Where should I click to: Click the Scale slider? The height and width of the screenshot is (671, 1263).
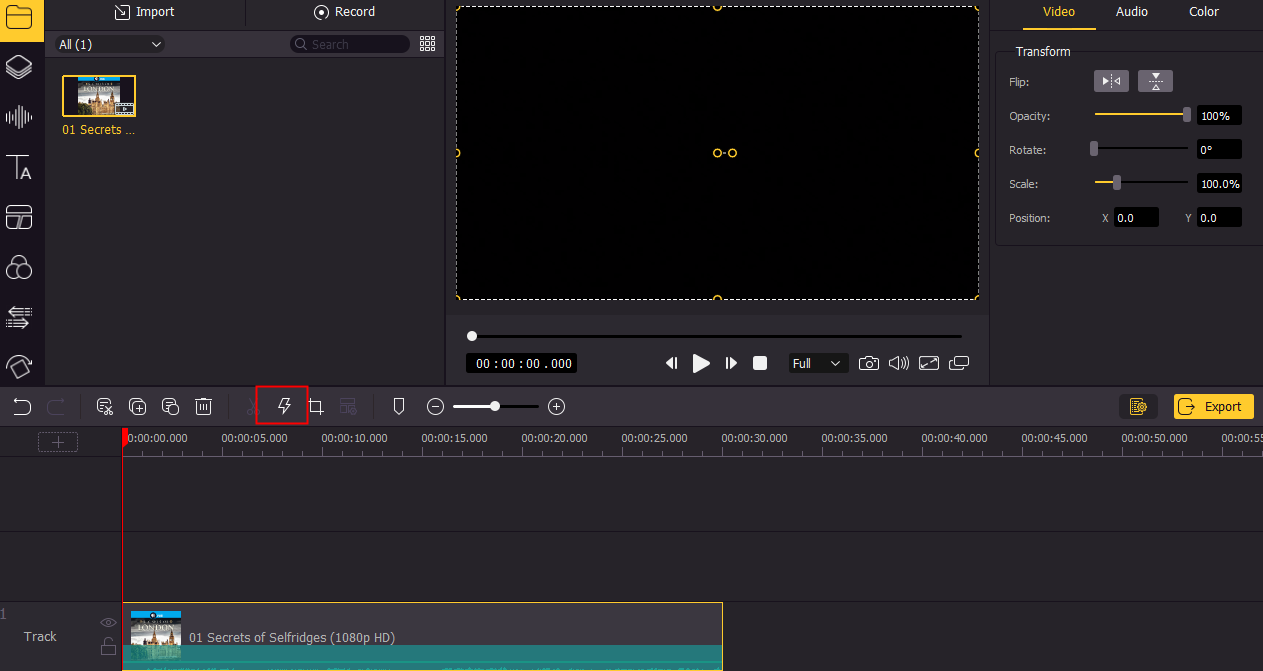tap(1141, 183)
